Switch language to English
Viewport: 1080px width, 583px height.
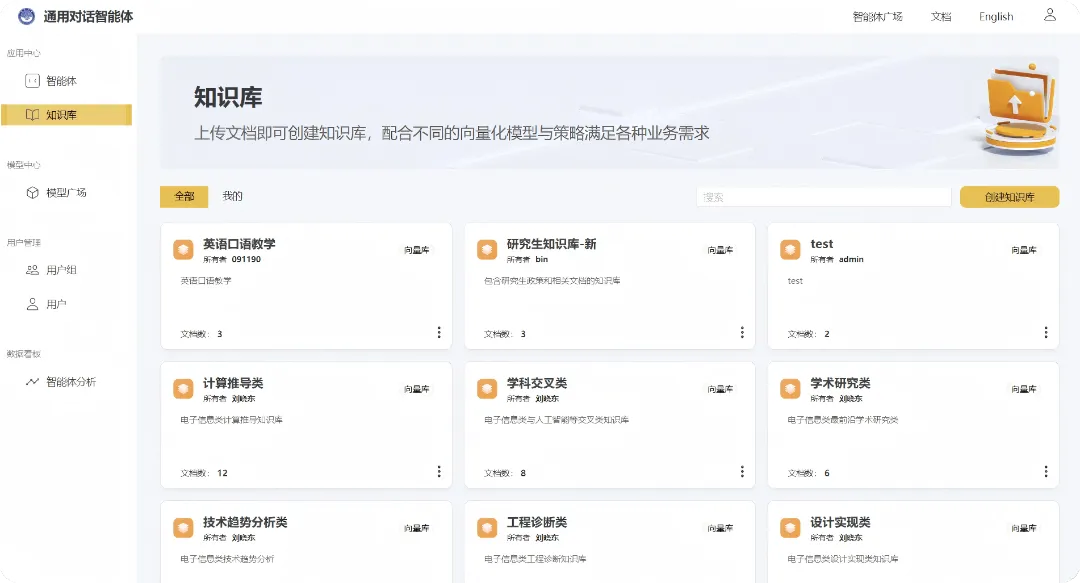996,17
